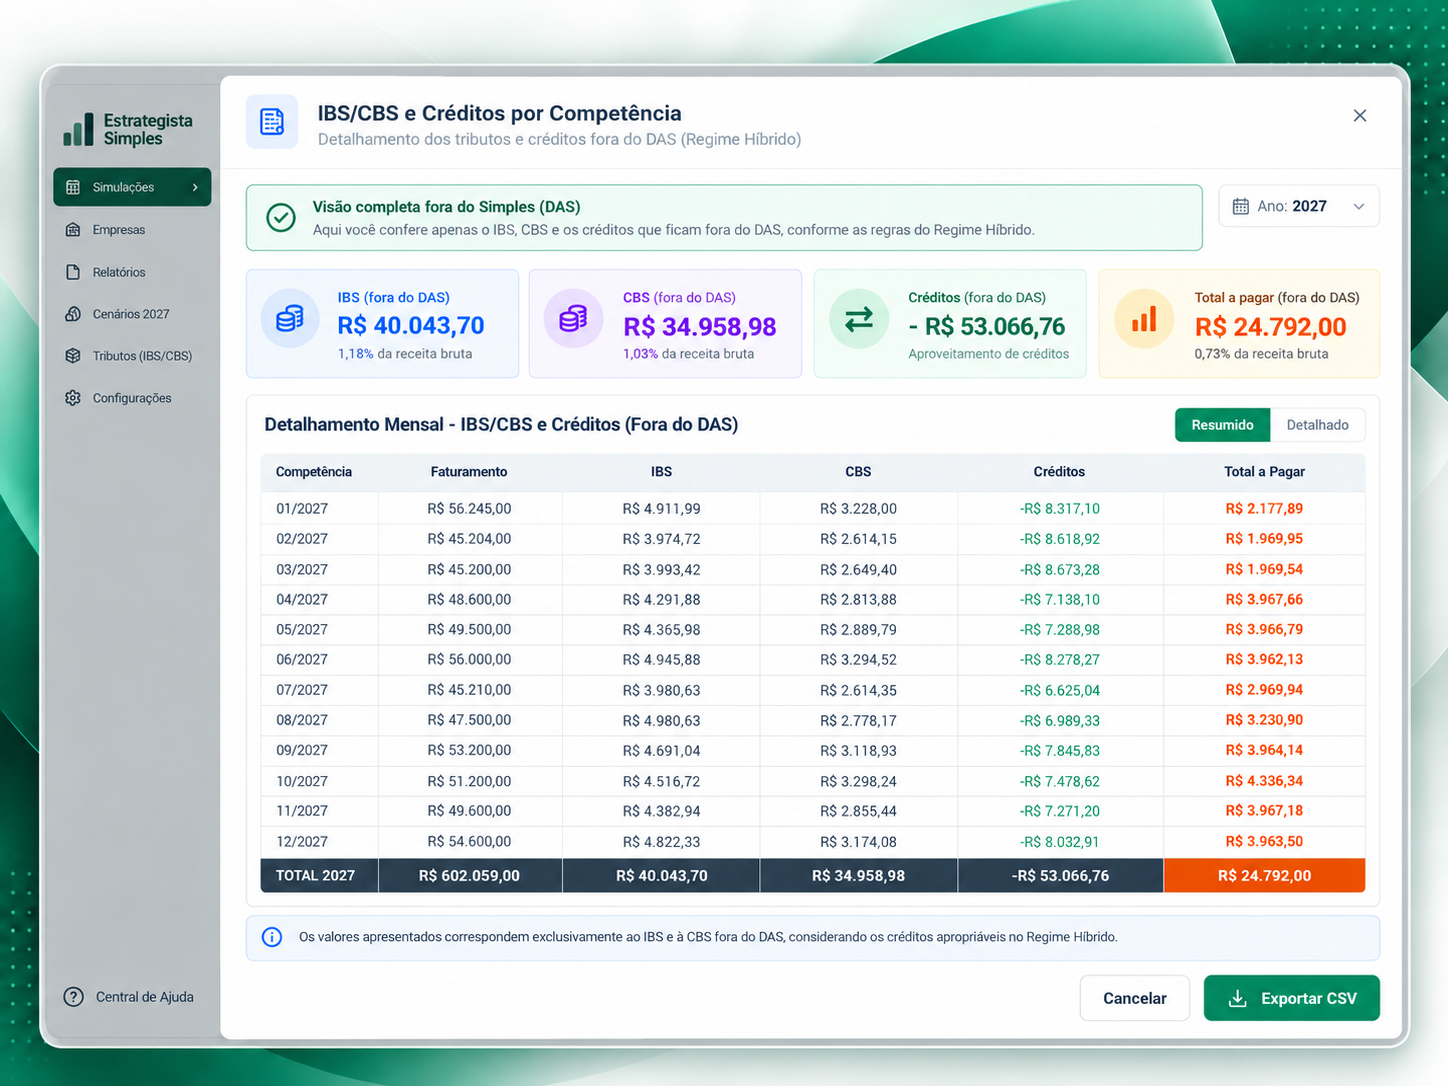
Task: Open Empresas in the sidebar
Action: [132, 230]
